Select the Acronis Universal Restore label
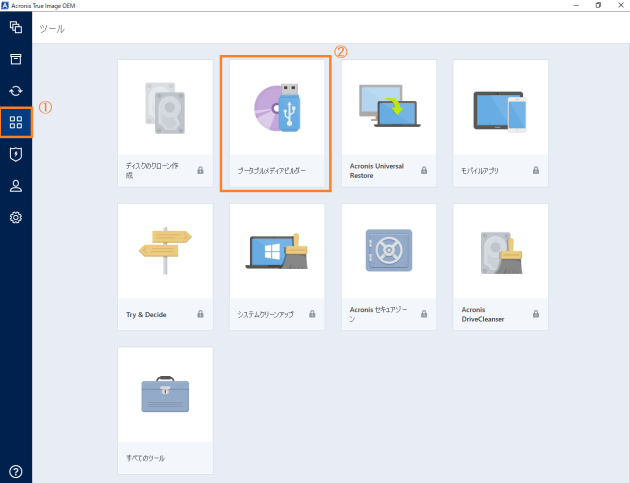Image resolution: width=630 pixels, height=483 pixels. click(376, 171)
